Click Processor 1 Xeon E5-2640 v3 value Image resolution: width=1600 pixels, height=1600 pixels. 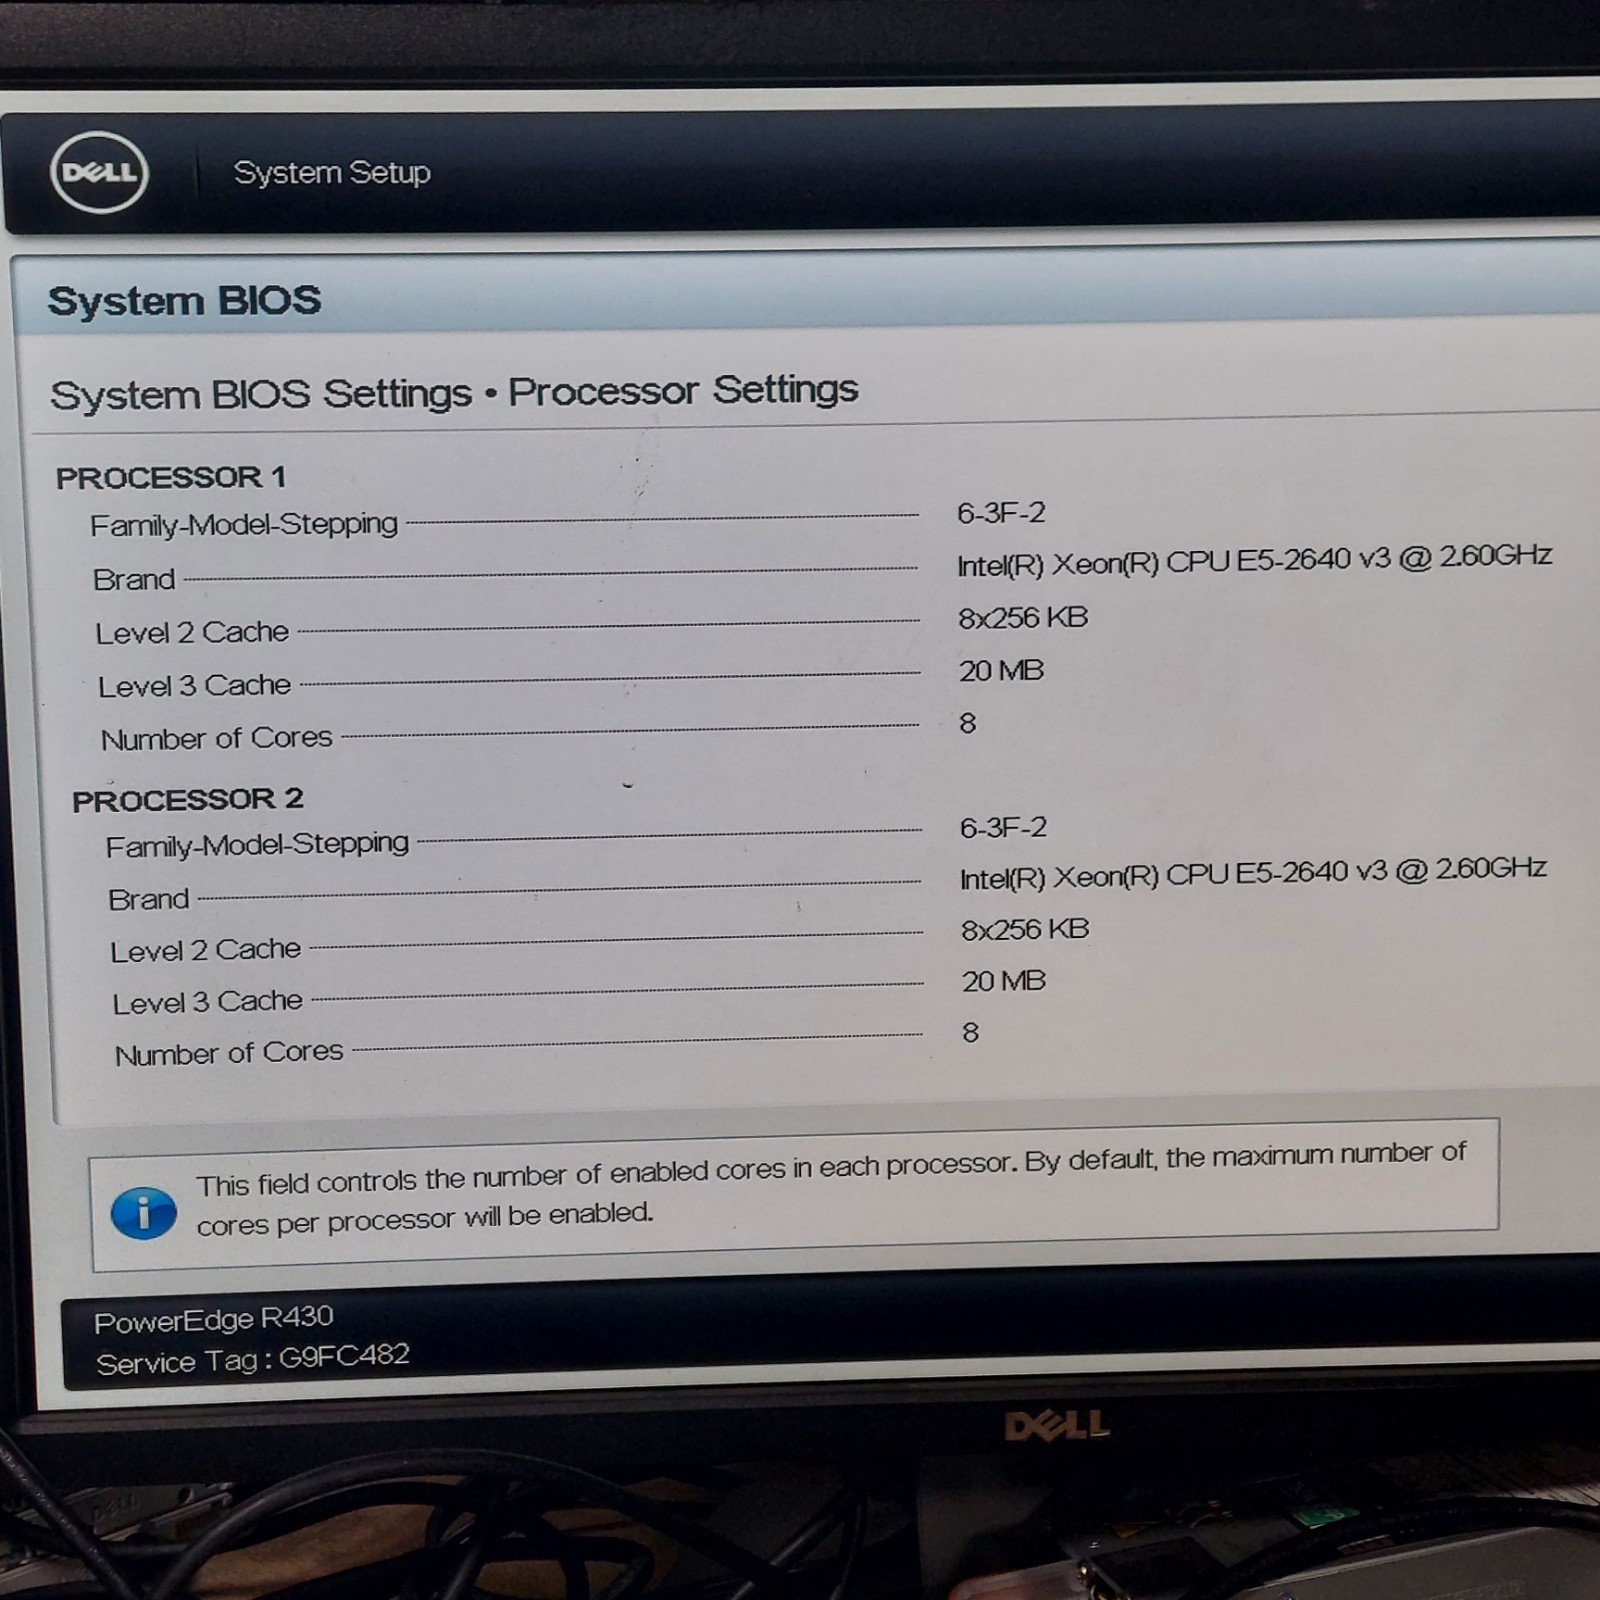[x=1254, y=560]
